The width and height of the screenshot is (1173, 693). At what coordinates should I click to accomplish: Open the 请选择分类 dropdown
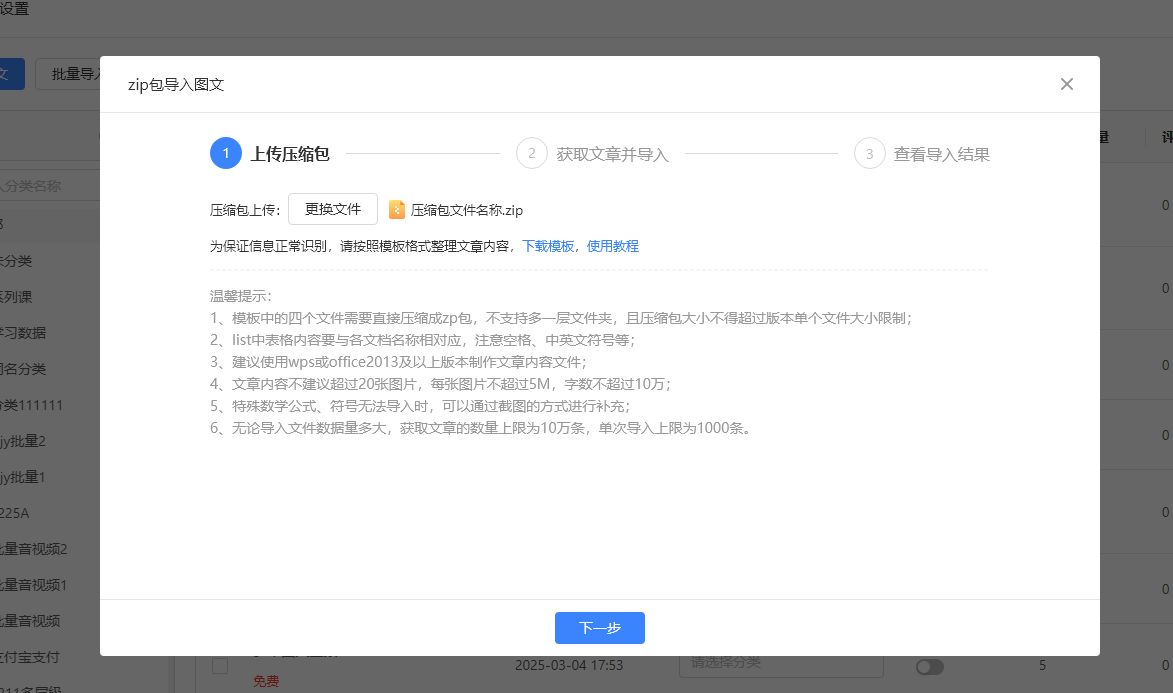point(780,663)
